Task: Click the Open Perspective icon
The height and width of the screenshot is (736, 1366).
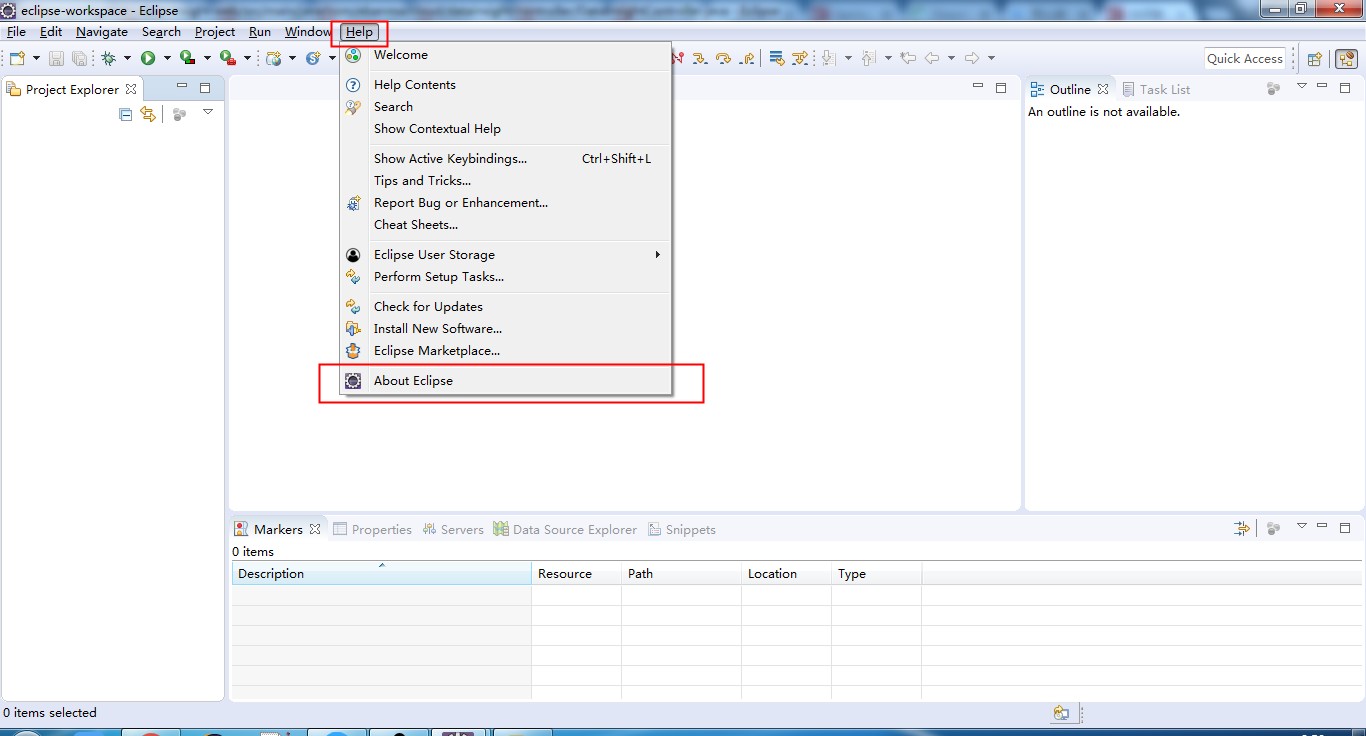Action: pyautogui.click(x=1315, y=59)
